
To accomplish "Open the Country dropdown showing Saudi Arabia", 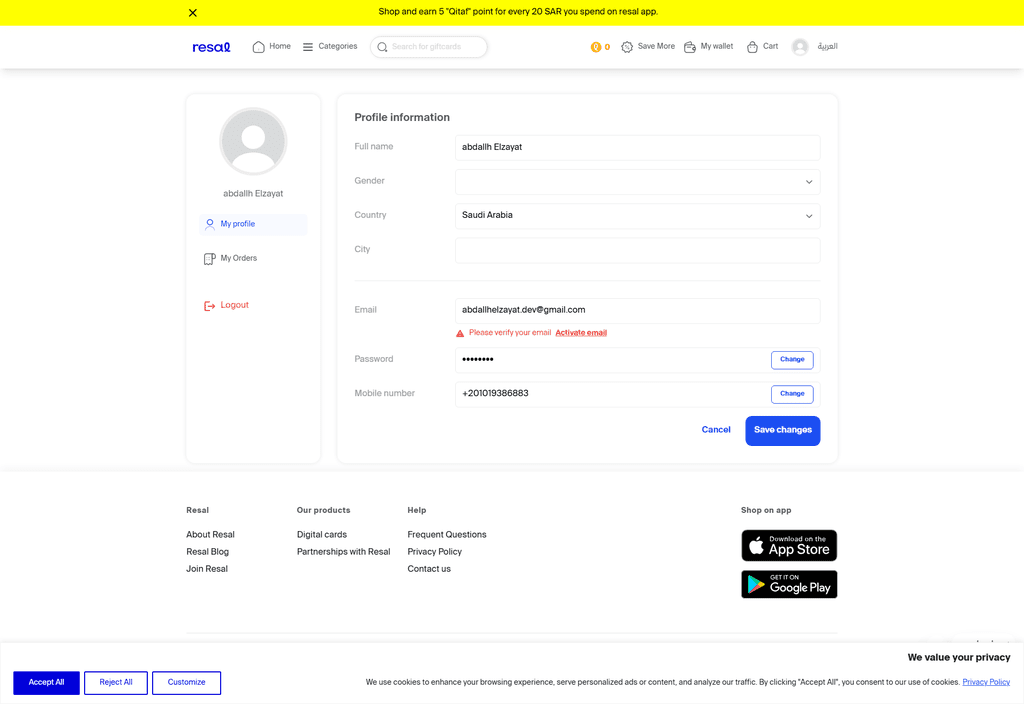I will [x=637, y=216].
